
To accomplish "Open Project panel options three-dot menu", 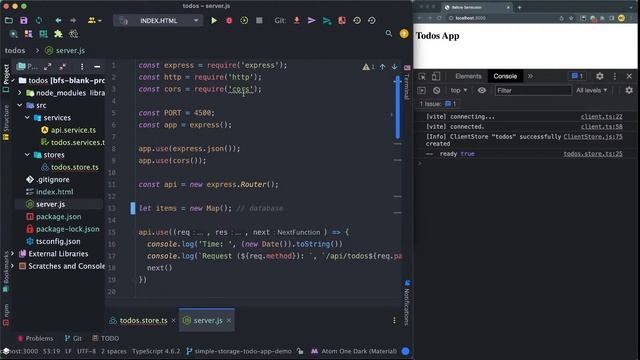I will 82,67.
